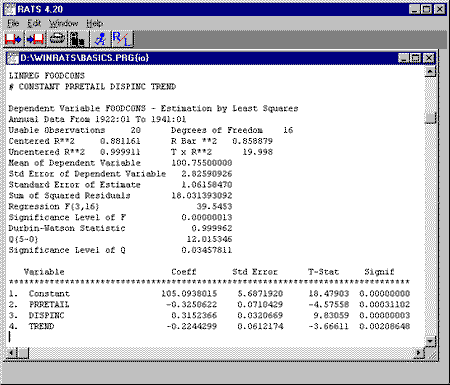The width and height of the screenshot is (450, 385).
Task: Click the running man toolbar icon
Action: (100, 39)
